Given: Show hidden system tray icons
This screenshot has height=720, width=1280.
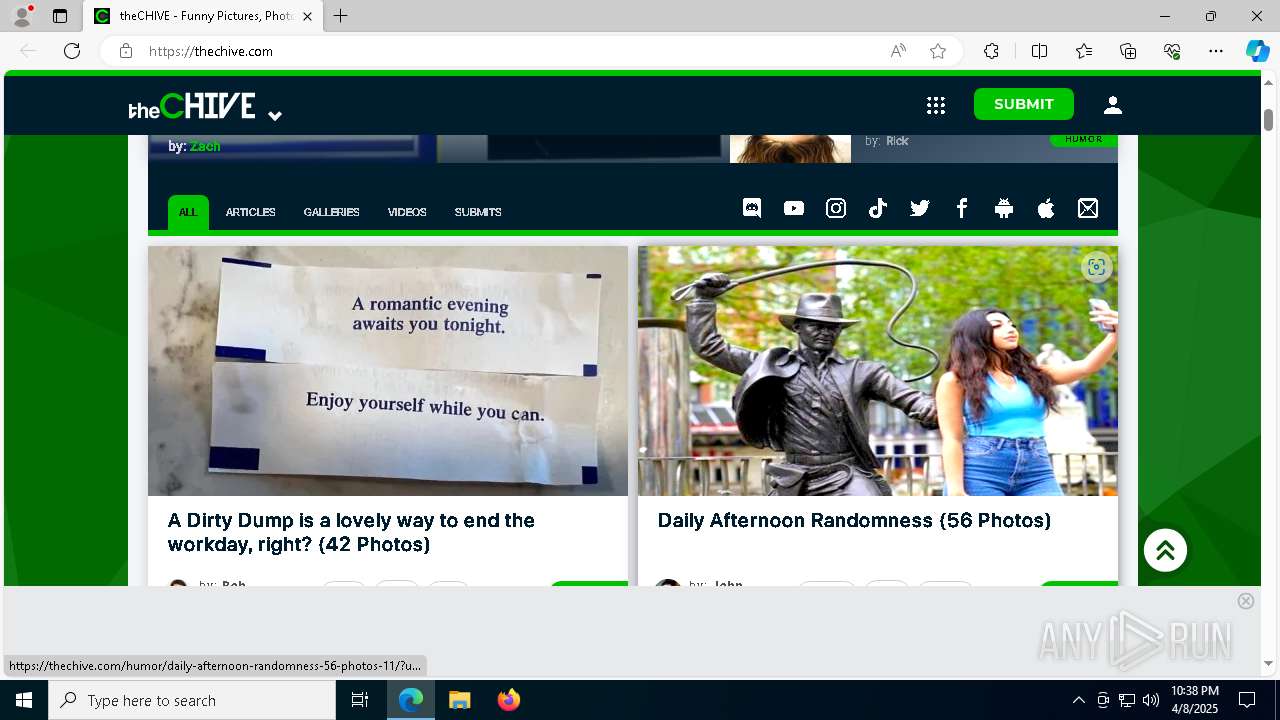Looking at the screenshot, I should [x=1078, y=700].
